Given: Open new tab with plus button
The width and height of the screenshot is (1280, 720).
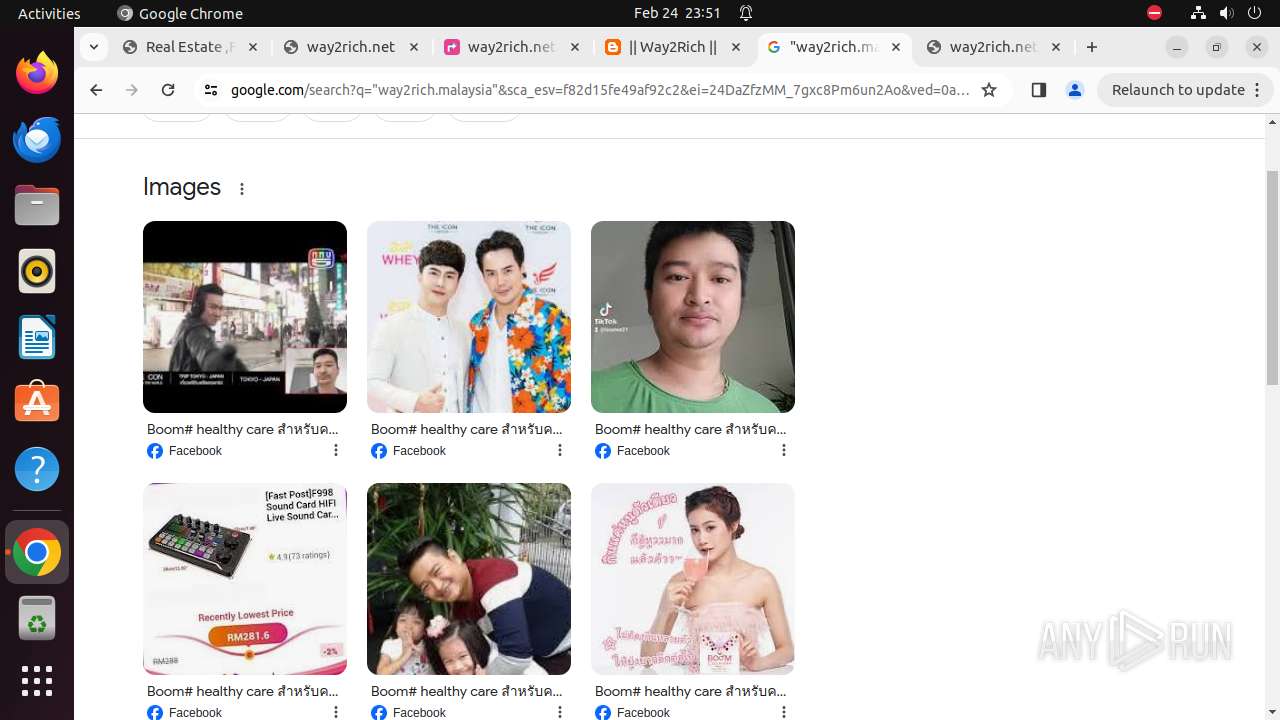Looking at the screenshot, I should click(1092, 47).
